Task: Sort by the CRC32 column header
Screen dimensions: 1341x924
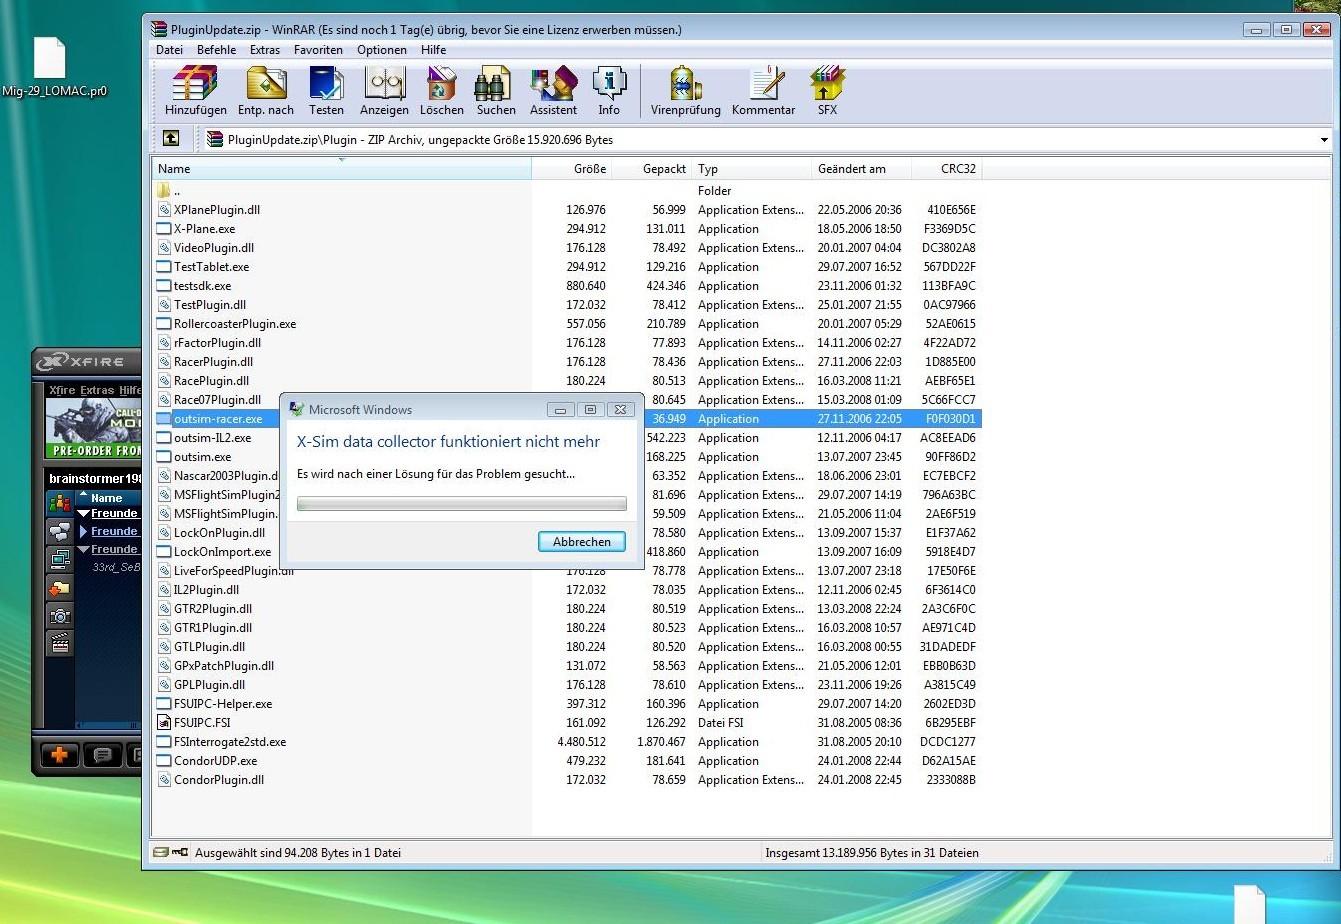Action: (x=947, y=169)
